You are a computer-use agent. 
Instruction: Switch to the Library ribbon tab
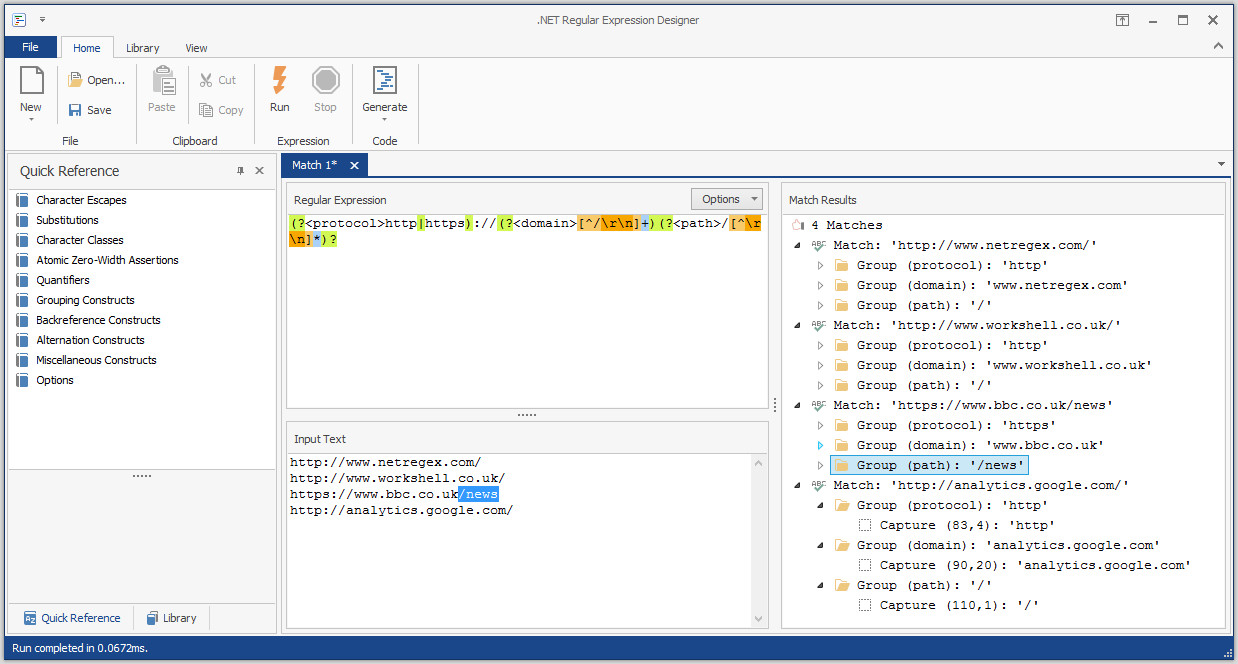(x=142, y=48)
